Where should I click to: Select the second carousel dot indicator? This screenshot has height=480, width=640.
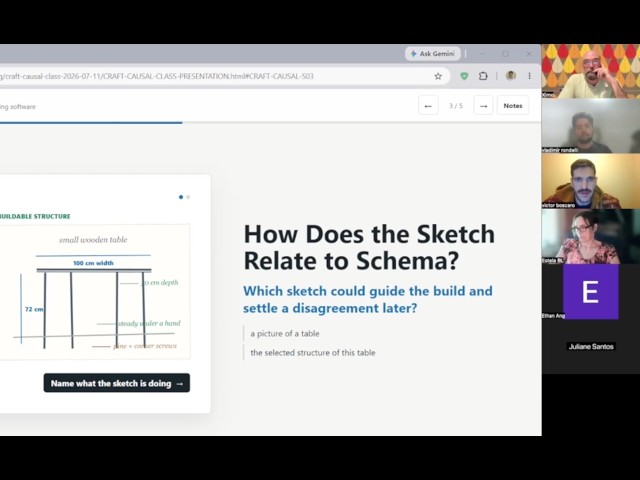[188, 197]
